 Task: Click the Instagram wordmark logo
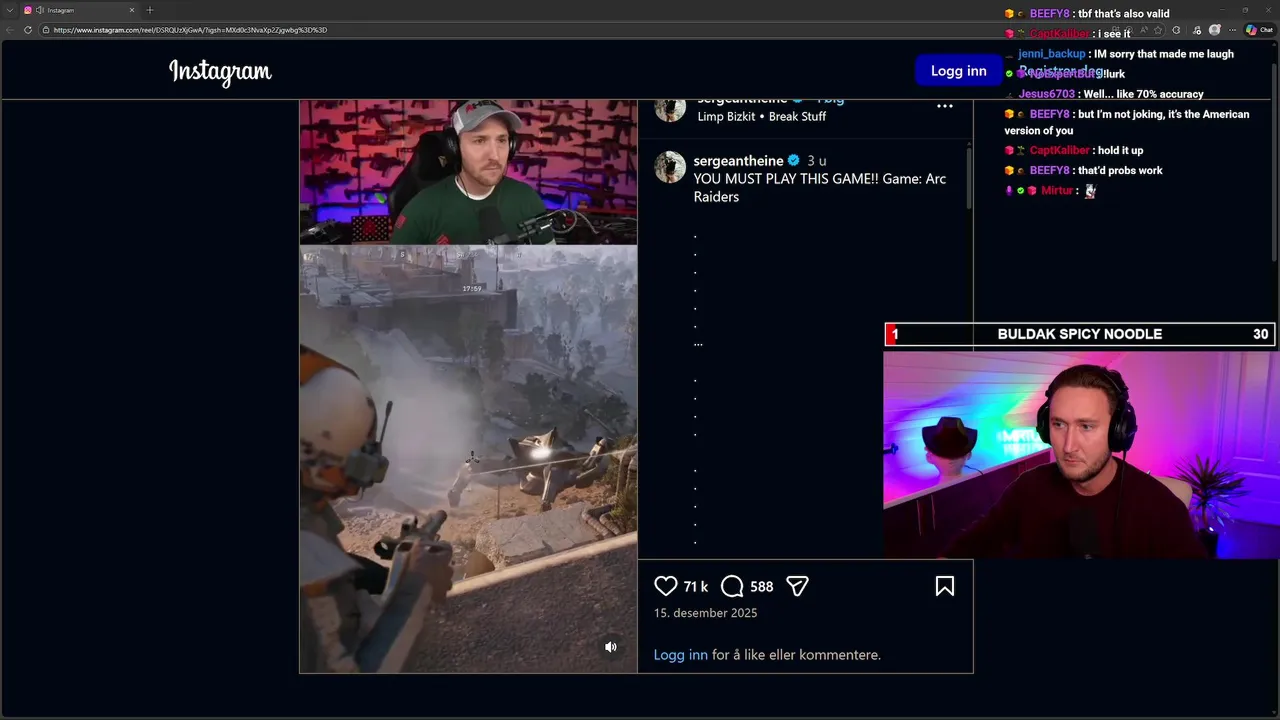[x=220, y=72]
